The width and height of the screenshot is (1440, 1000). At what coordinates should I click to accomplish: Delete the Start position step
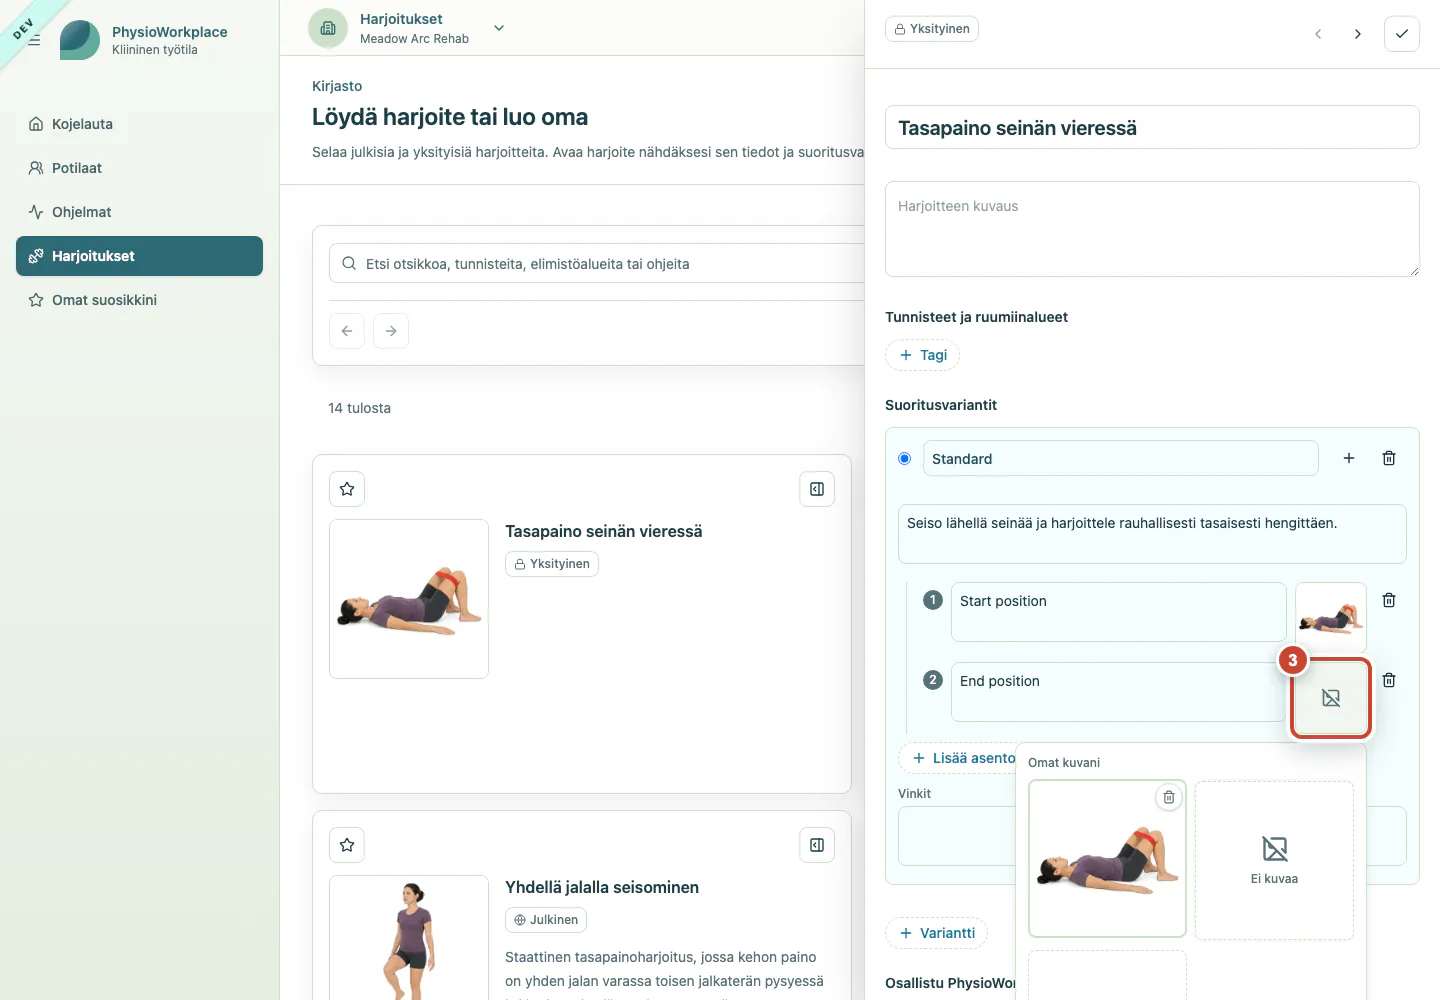pyautogui.click(x=1389, y=600)
